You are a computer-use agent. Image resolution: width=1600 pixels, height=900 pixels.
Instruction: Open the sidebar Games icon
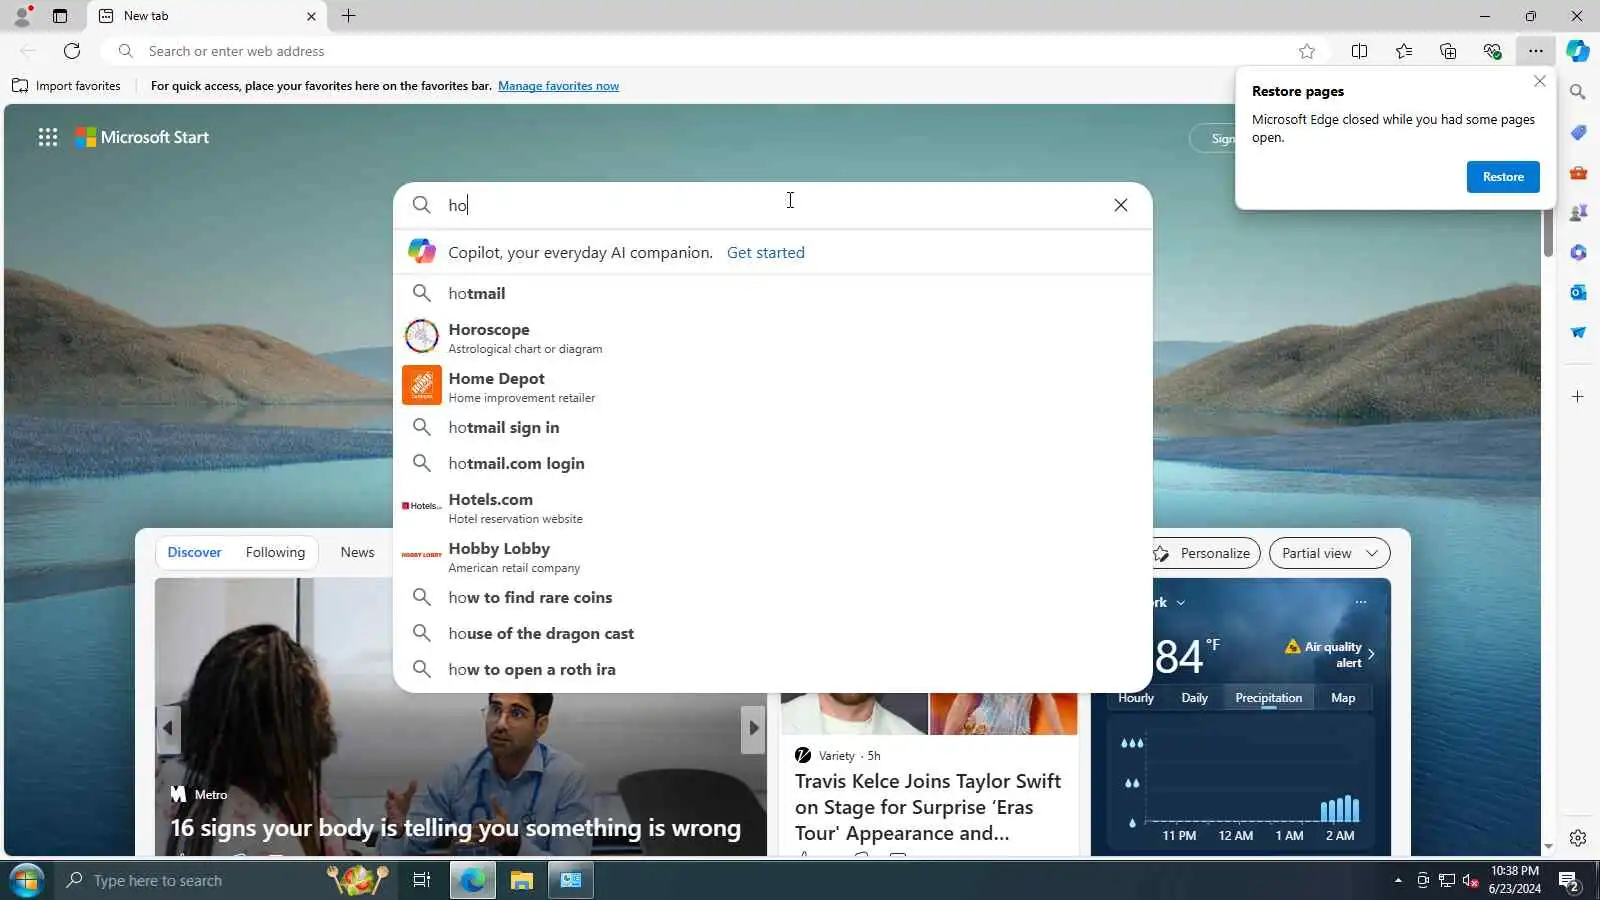coord(1578,212)
